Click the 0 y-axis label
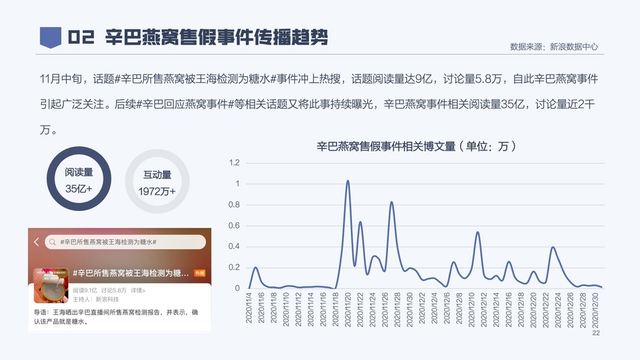The image size is (640, 360). (238, 288)
